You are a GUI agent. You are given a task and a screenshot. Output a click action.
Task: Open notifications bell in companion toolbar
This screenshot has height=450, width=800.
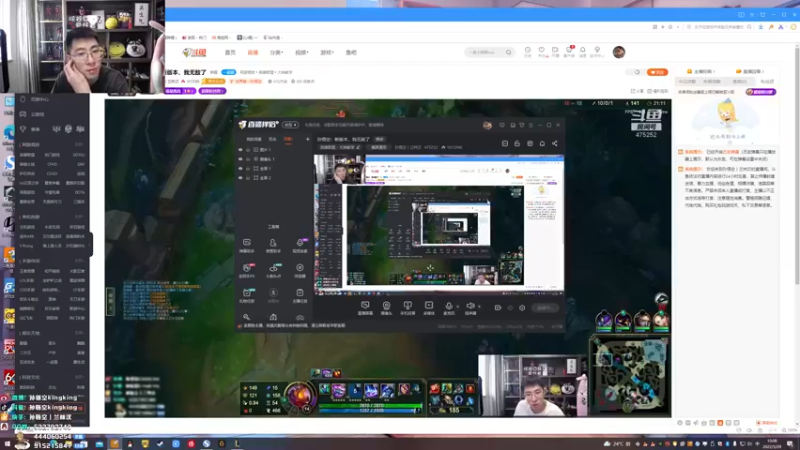tap(542, 144)
